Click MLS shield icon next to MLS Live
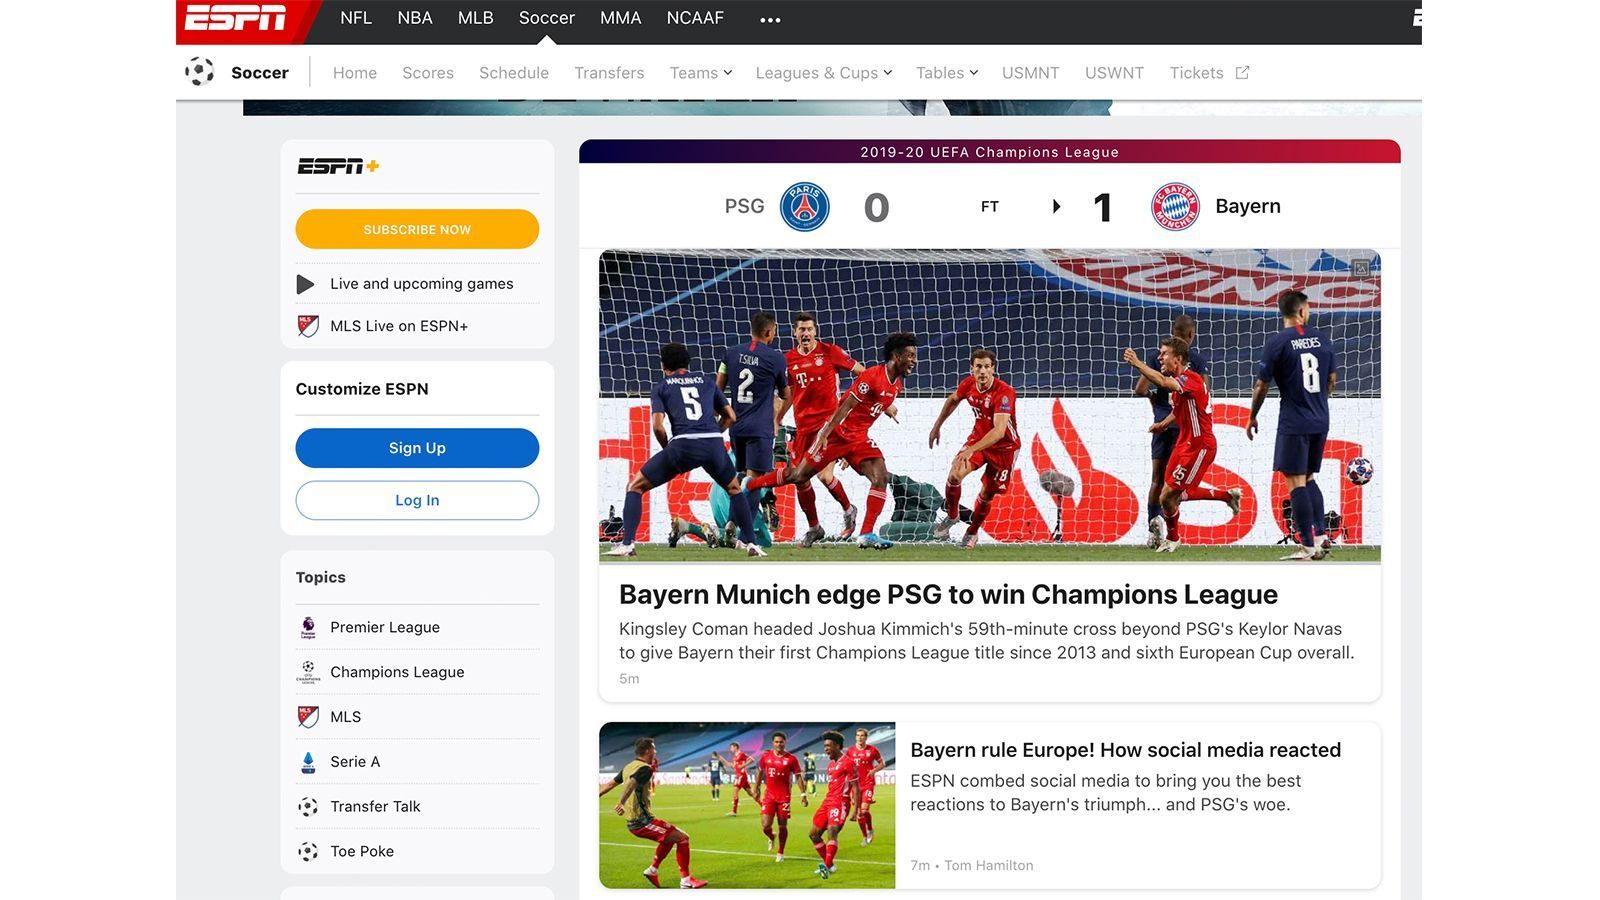This screenshot has width=1600, height=900. click(308, 326)
